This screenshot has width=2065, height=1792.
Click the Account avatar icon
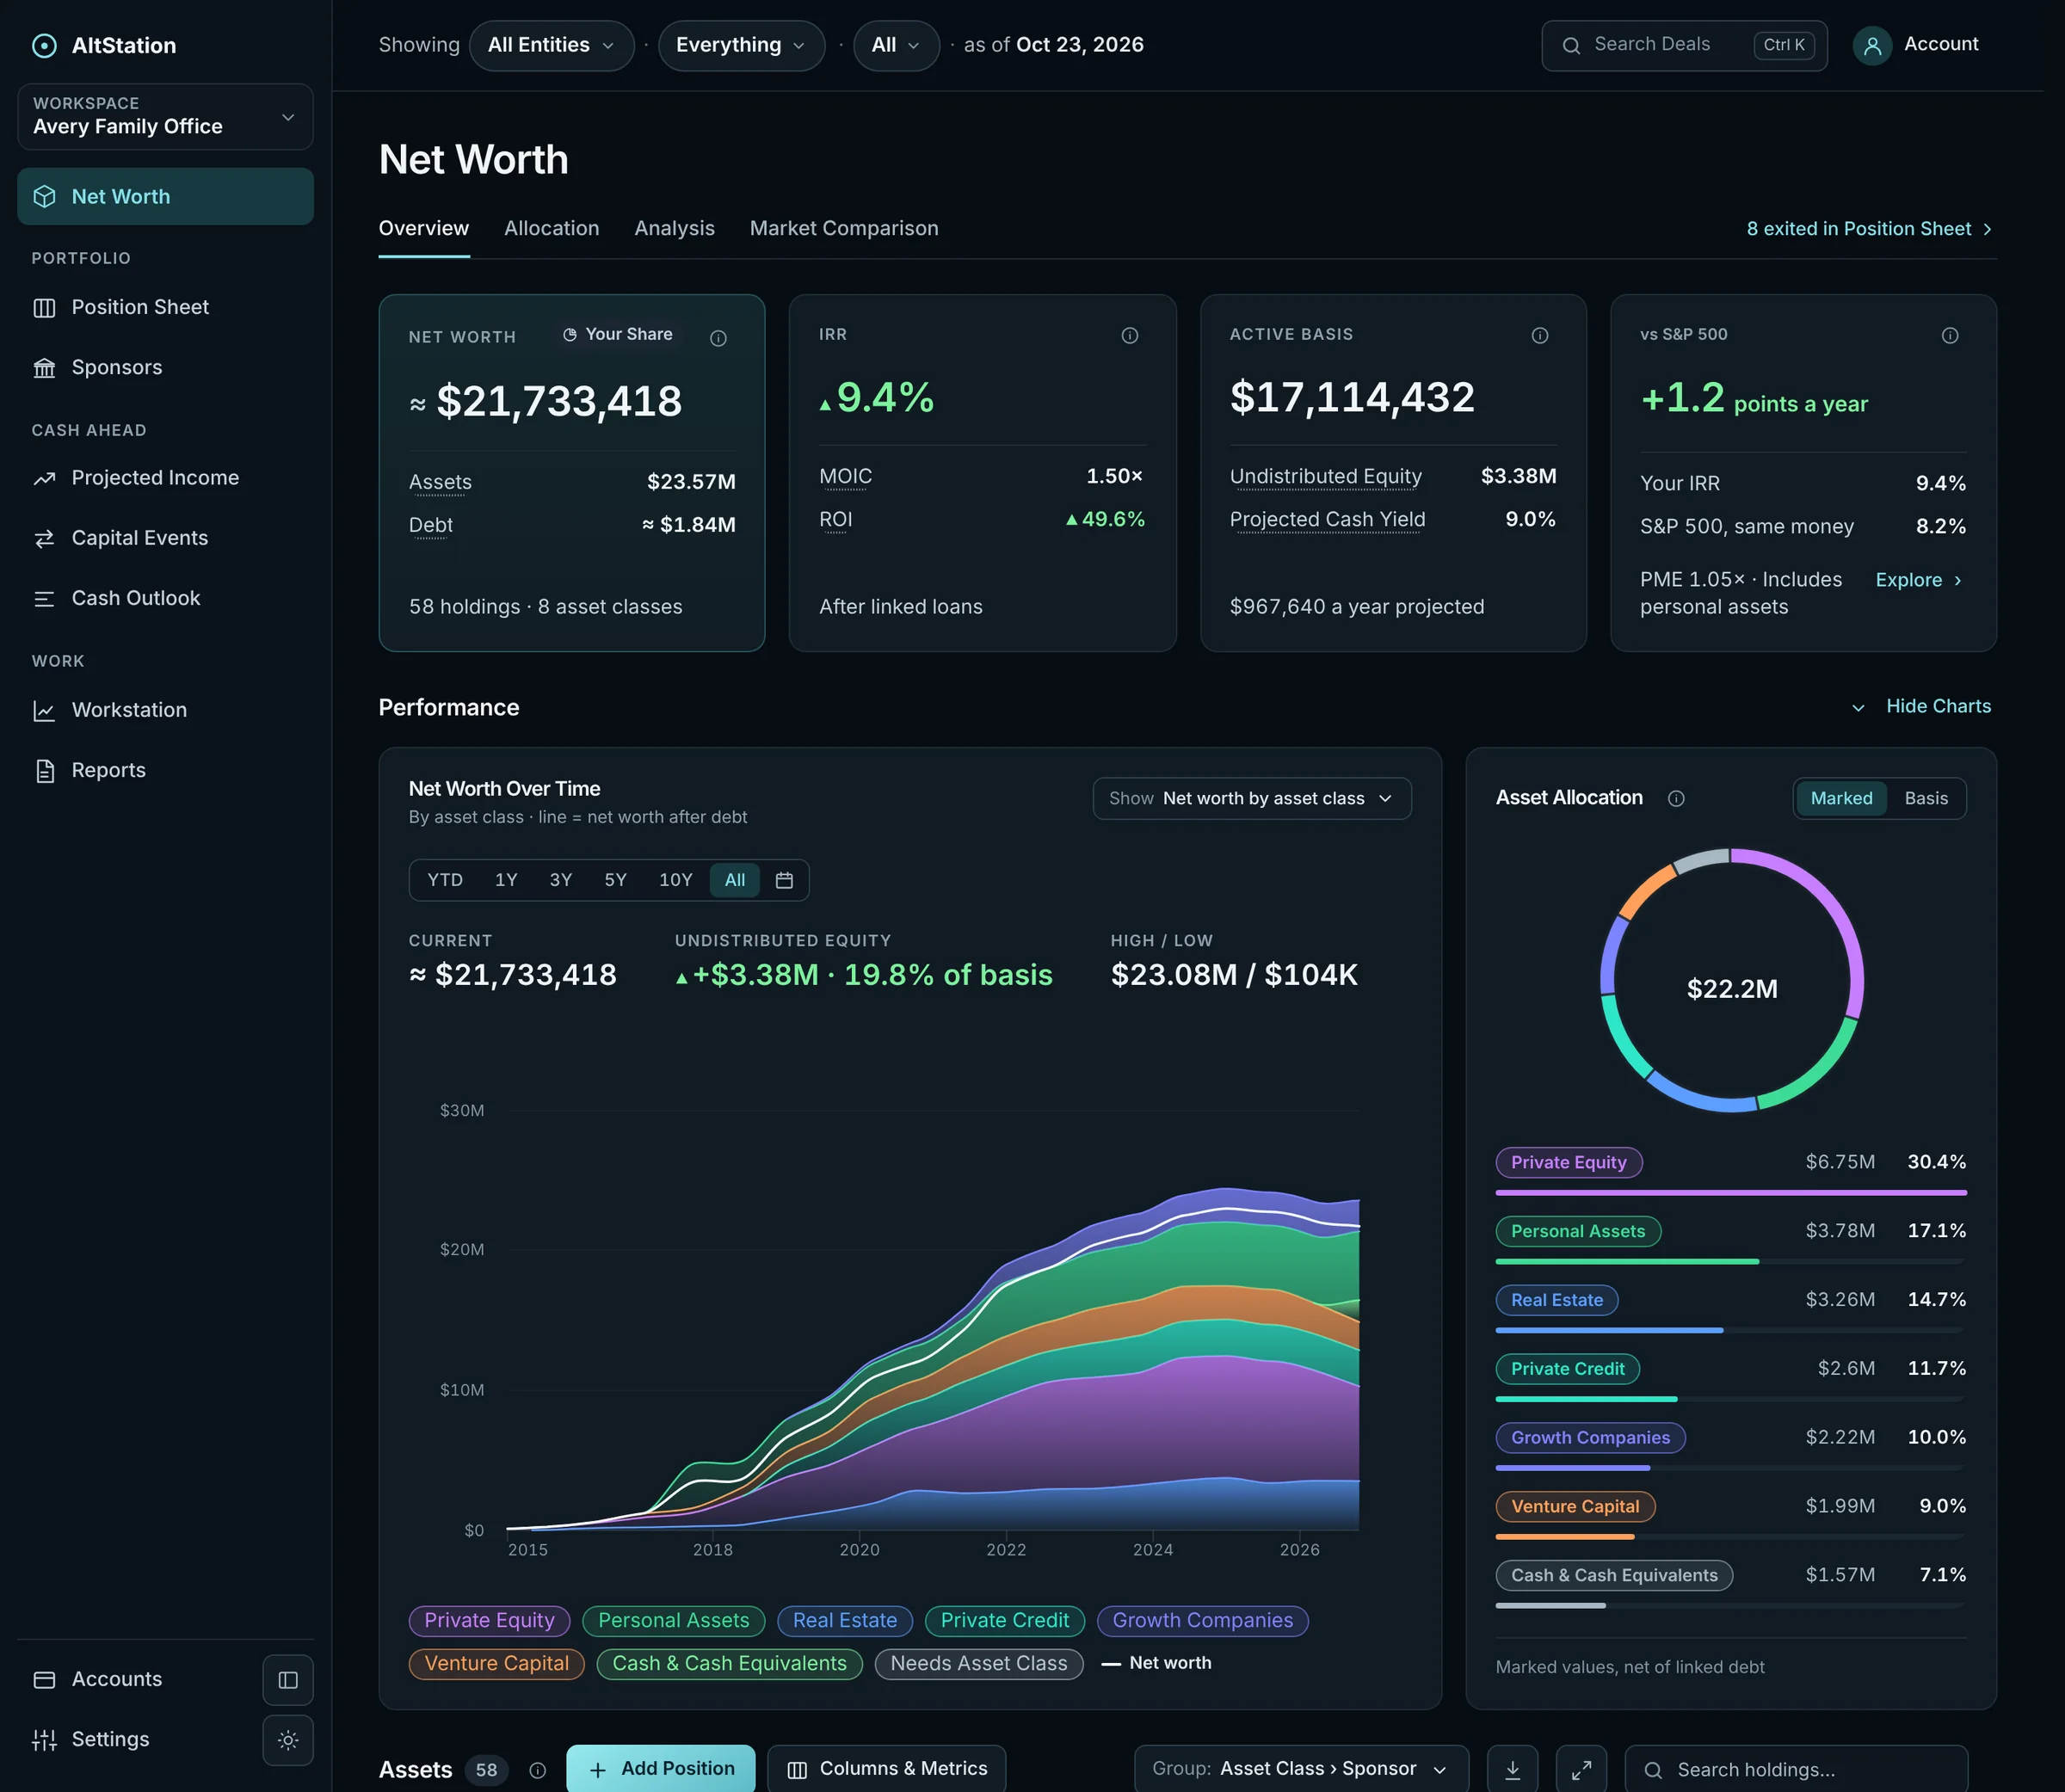pyautogui.click(x=1872, y=45)
